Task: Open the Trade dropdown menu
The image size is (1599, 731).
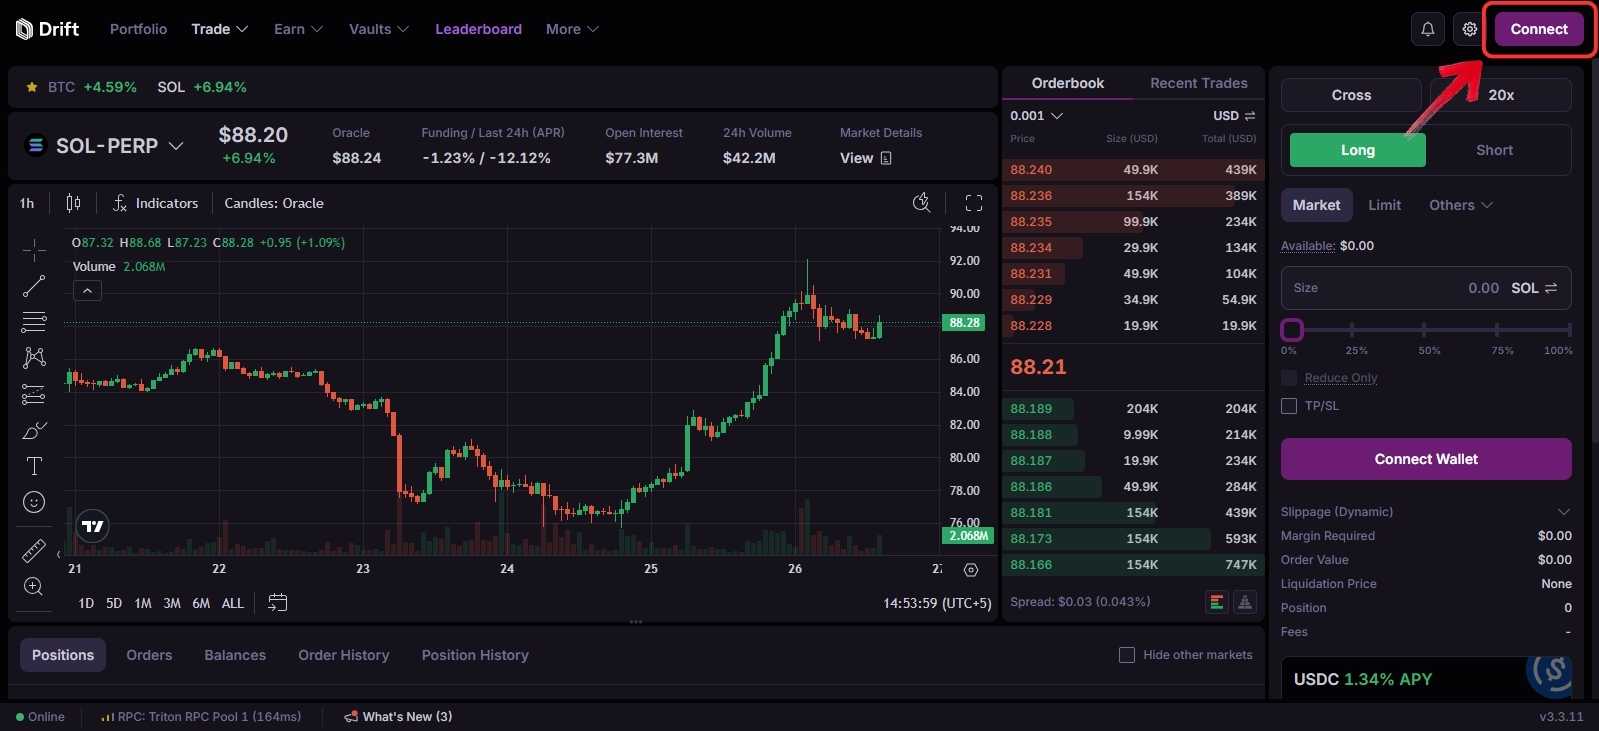Action: click(x=219, y=29)
